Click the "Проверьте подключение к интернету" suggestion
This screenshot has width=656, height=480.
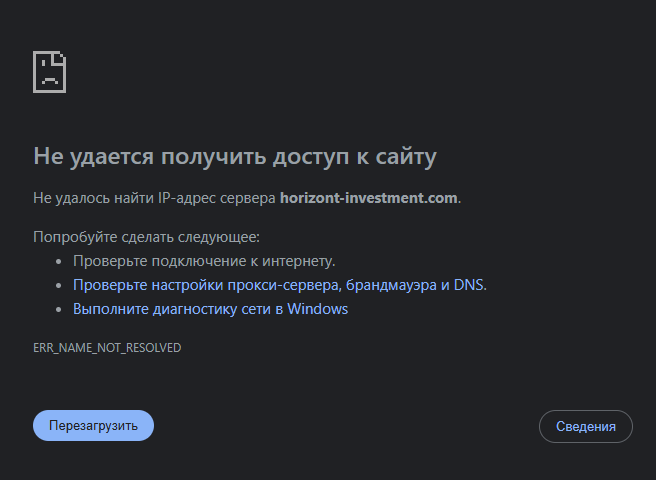click(x=203, y=261)
